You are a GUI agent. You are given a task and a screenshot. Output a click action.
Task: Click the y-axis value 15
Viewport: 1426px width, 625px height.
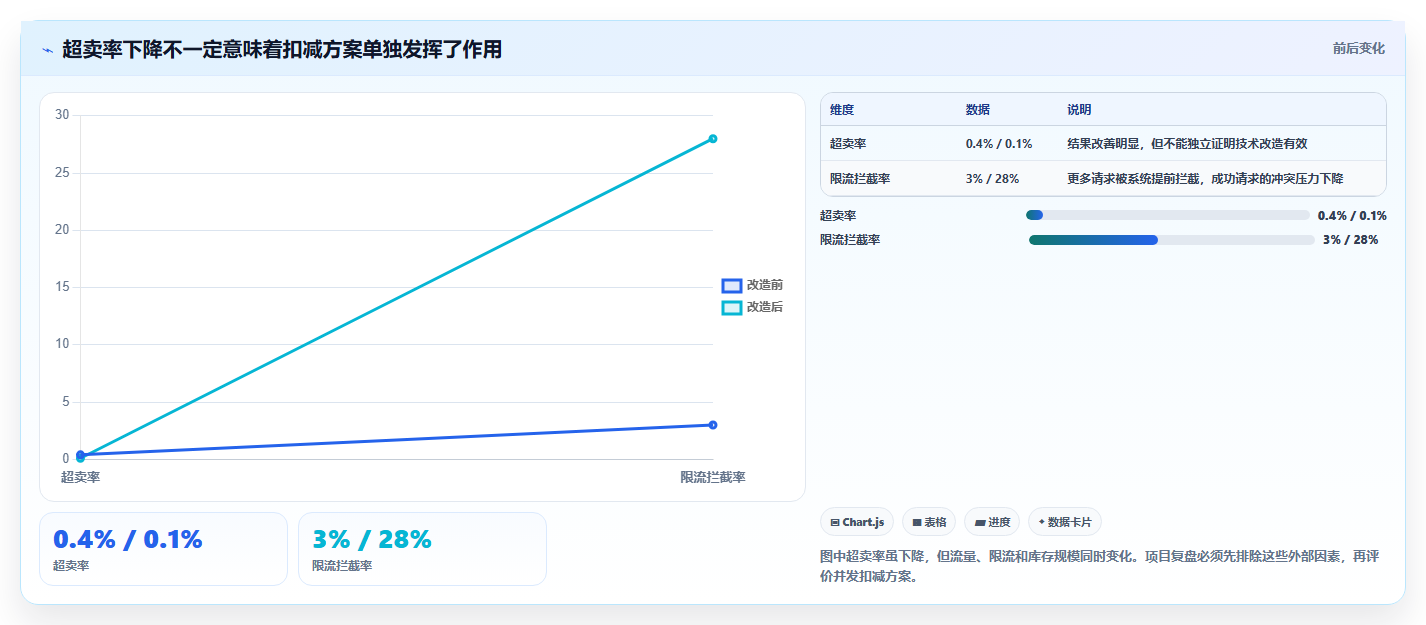point(62,287)
